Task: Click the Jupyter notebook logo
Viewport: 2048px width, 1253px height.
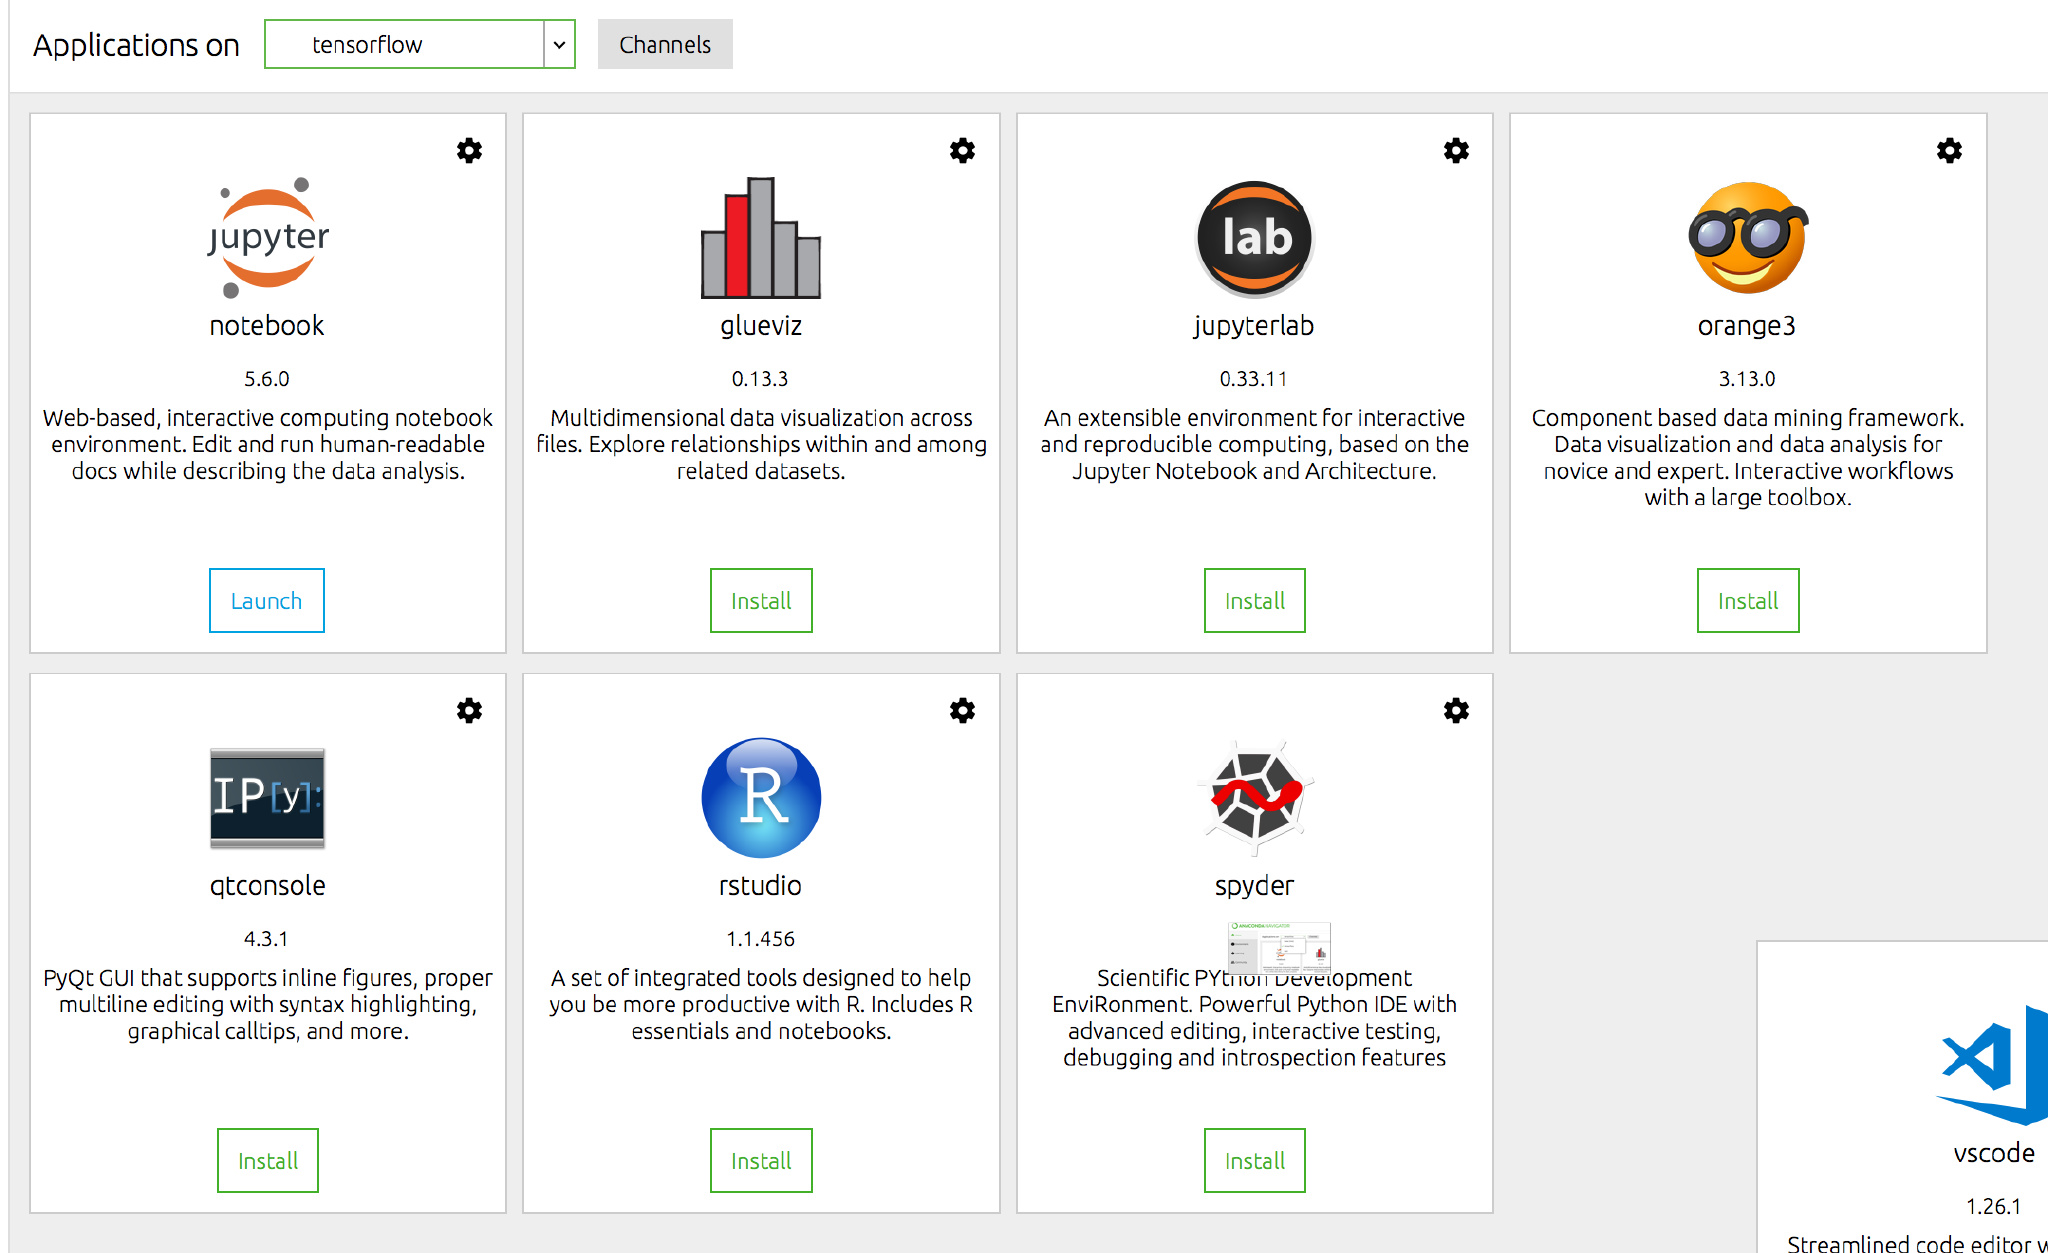Action: pos(267,238)
